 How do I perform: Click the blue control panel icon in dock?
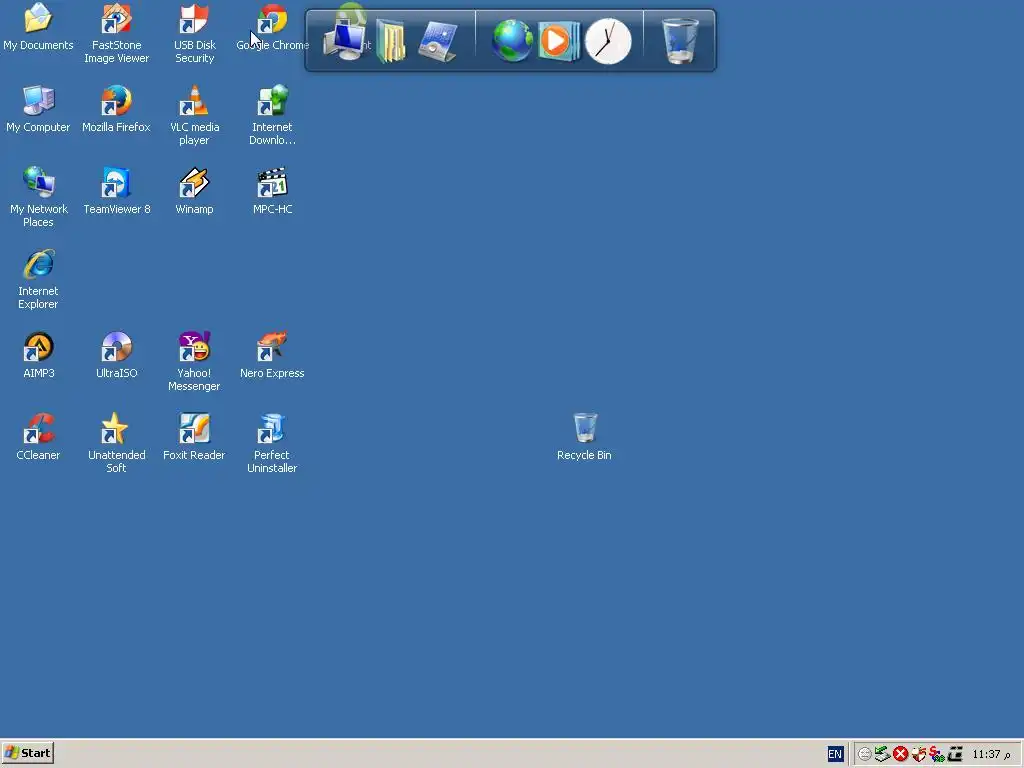(438, 41)
